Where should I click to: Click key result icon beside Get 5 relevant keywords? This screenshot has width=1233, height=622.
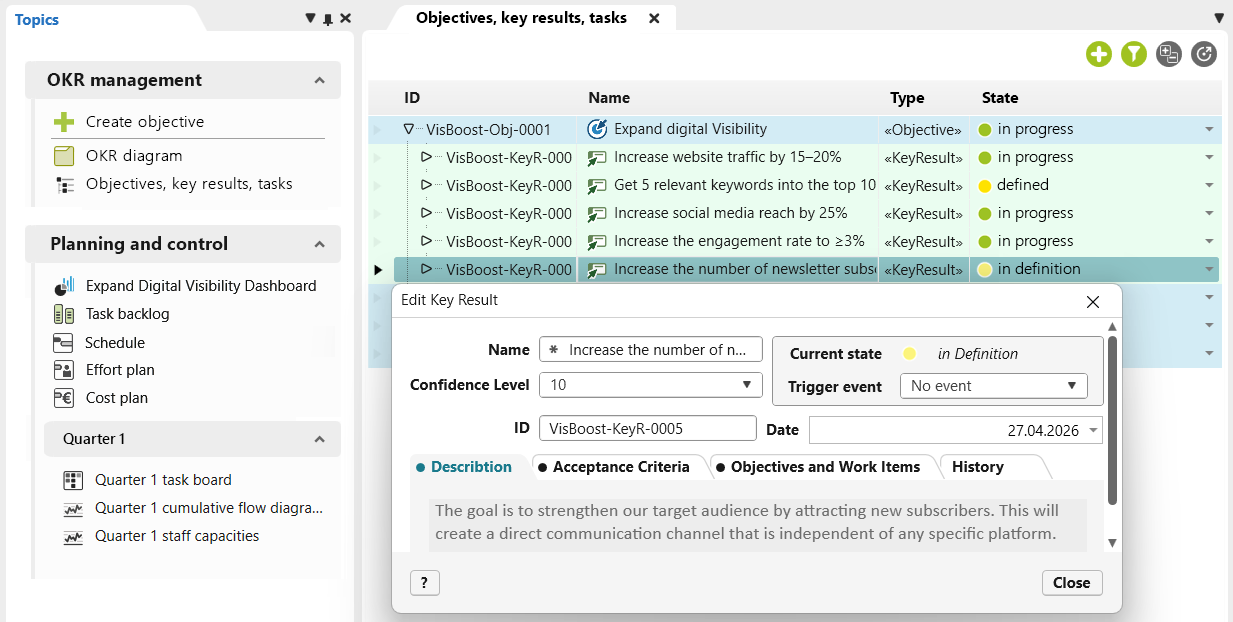(597, 185)
